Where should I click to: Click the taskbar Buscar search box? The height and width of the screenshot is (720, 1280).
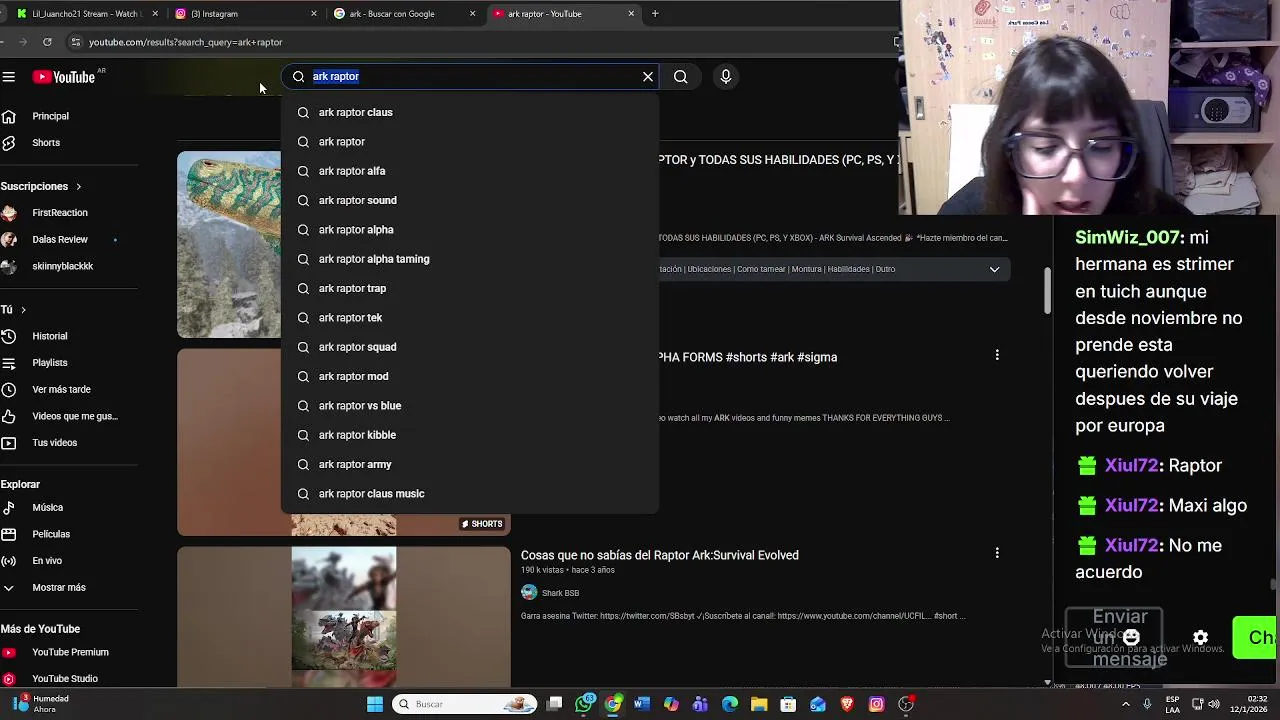464,704
